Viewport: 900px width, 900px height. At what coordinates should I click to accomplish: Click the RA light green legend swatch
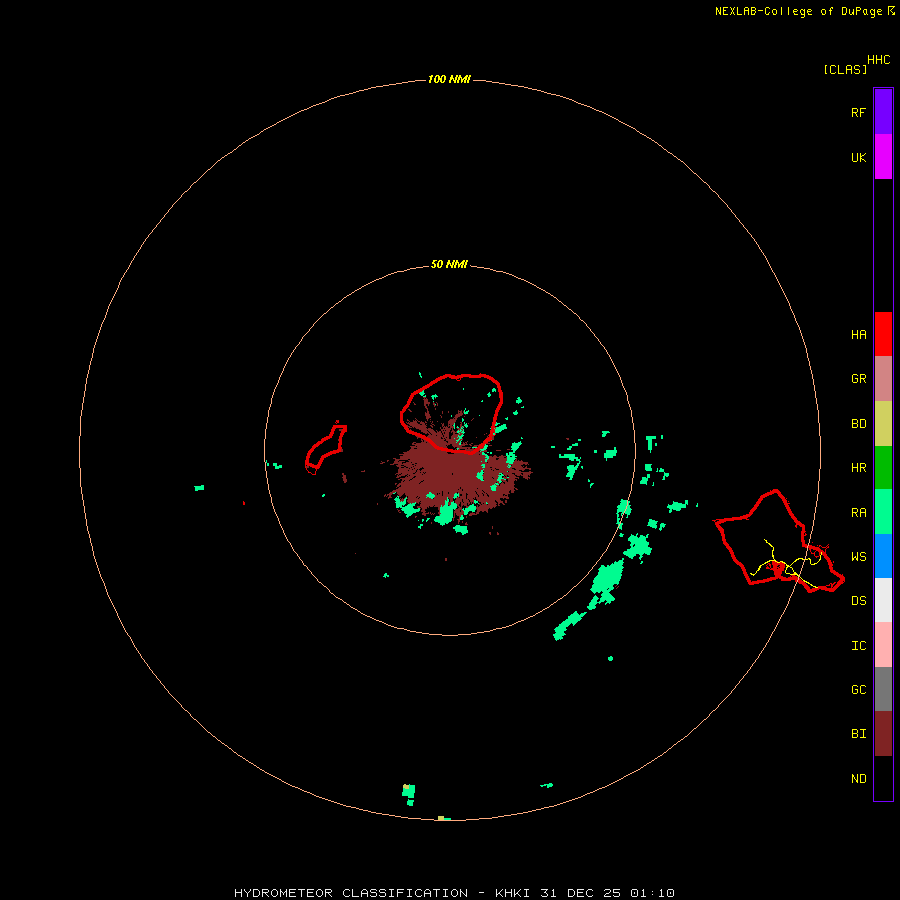tap(883, 512)
